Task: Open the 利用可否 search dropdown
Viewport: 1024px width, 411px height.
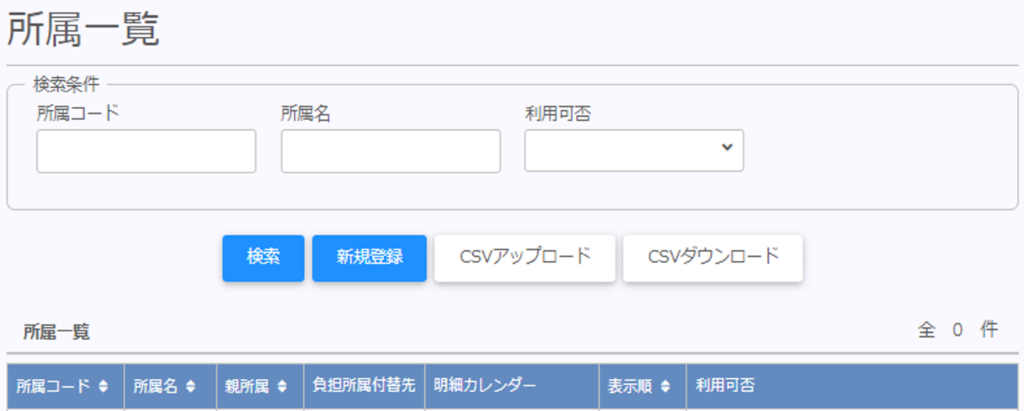Action: 634,150
